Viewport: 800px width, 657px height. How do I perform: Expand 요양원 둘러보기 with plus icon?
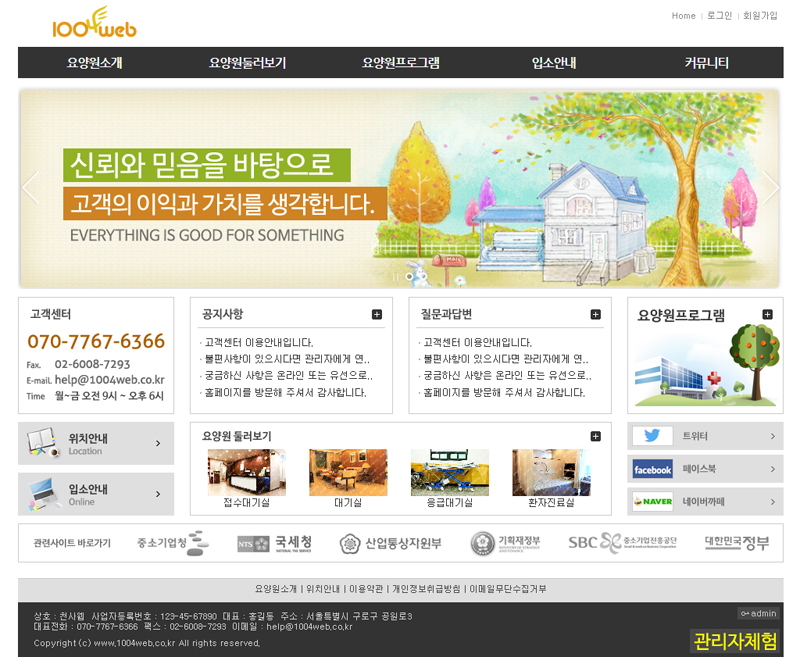coord(596,436)
